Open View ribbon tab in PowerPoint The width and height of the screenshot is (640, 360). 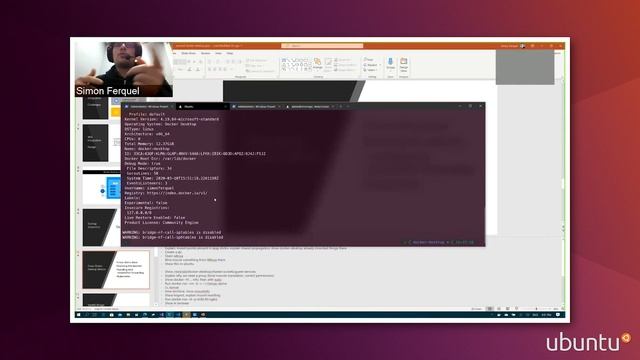pyautogui.click(x=218, y=53)
